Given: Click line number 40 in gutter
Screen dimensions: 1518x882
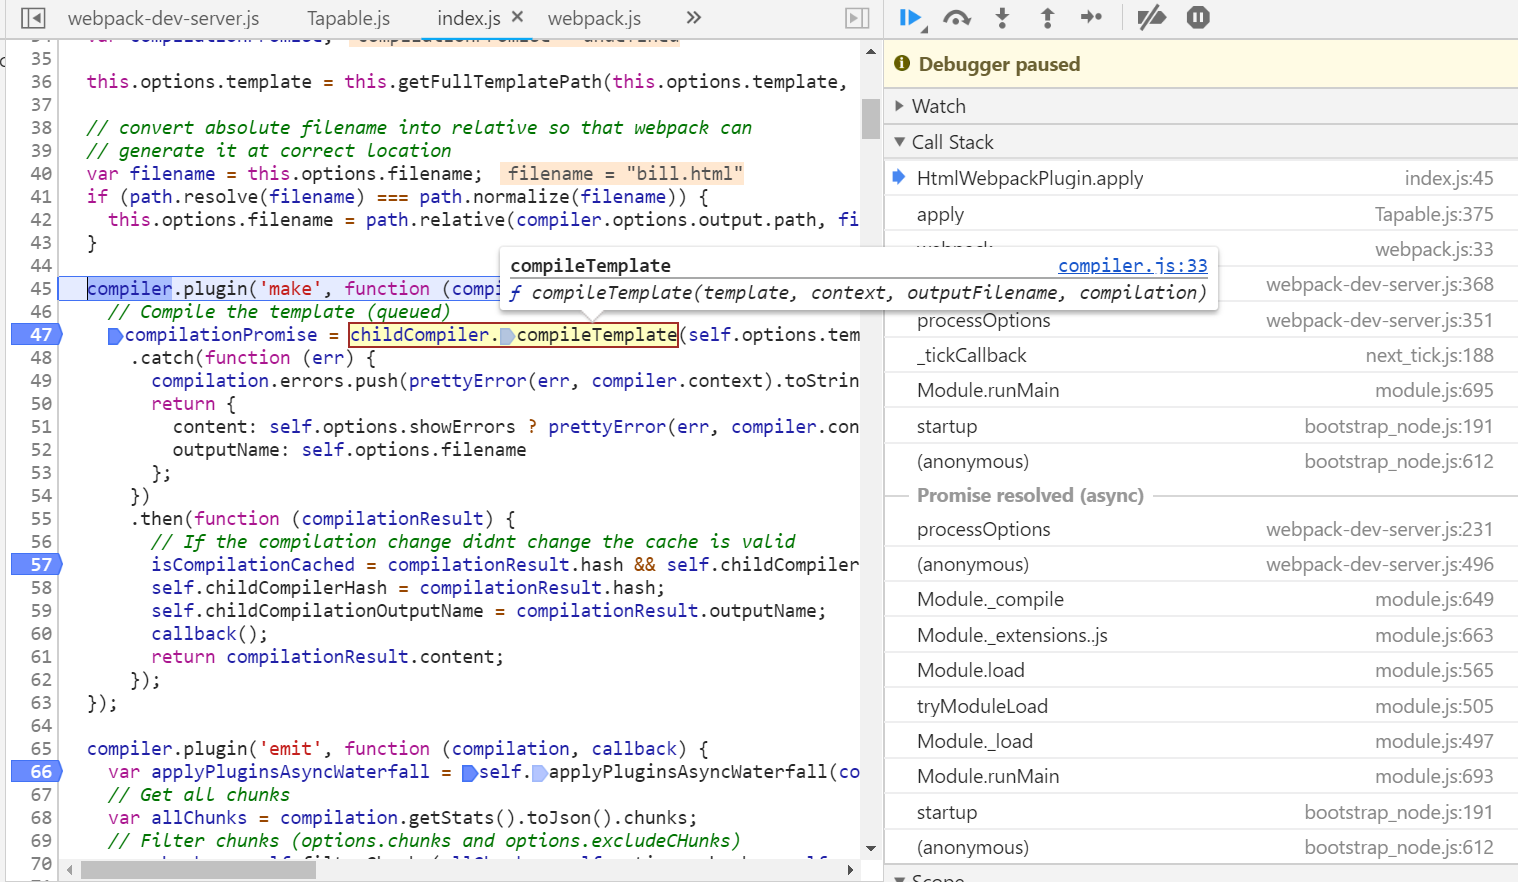Looking at the screenshot, I should 40,174.
